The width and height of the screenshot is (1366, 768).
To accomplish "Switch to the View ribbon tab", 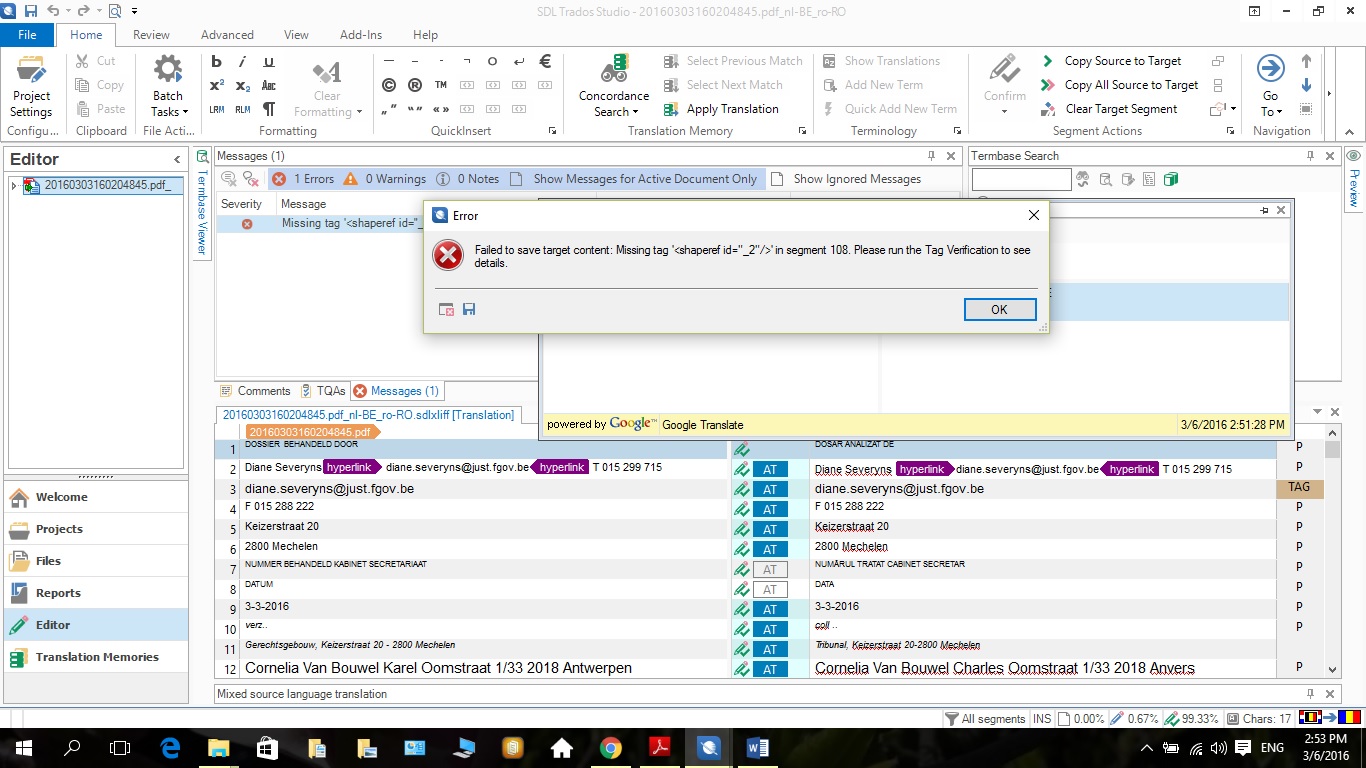I will [296, 34].
